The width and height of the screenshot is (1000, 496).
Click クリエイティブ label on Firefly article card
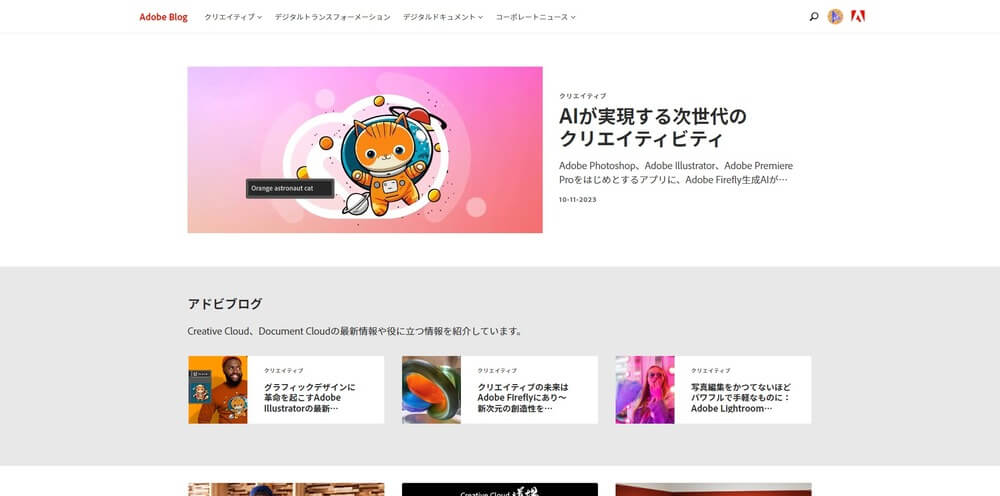click(497, 370)
